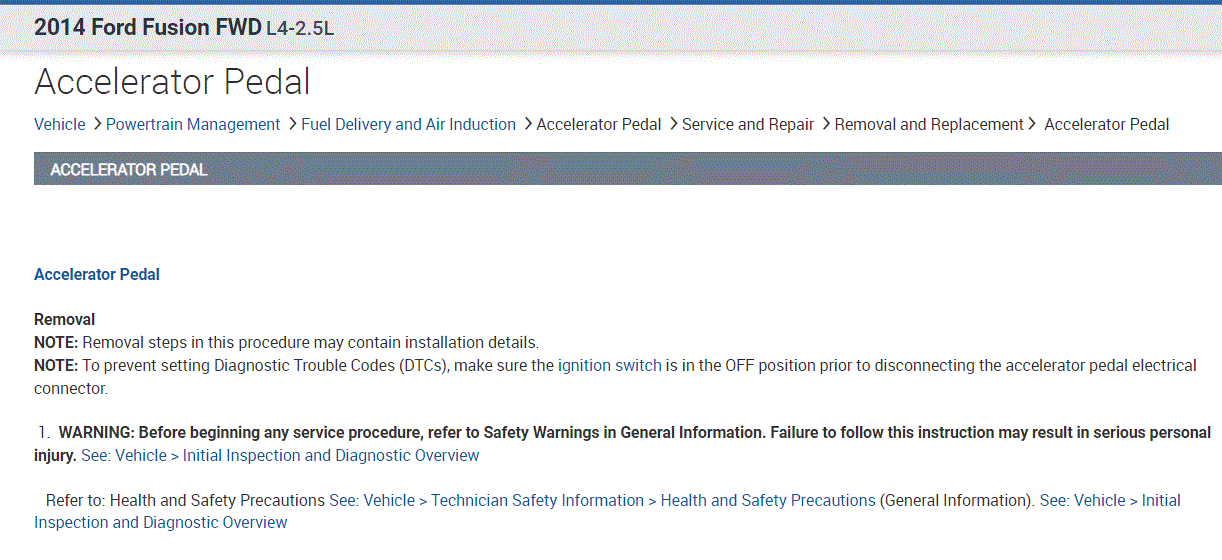The width and height of the screenshot is (1222, 560).
Task: Go to Fuel Delivery and Air Induction
Action: click(408, 124)
